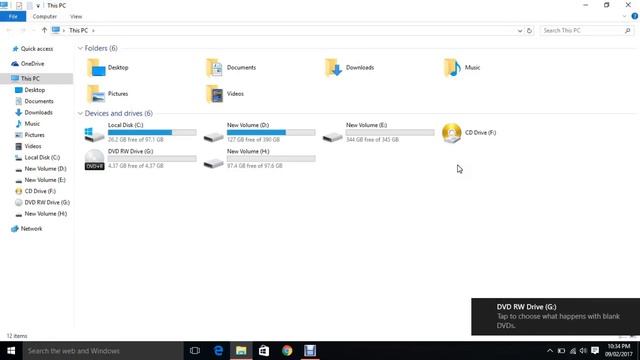Viewport: 640px width, 360px height.
Task: Click the Up one level arrow
Action: 44,30
